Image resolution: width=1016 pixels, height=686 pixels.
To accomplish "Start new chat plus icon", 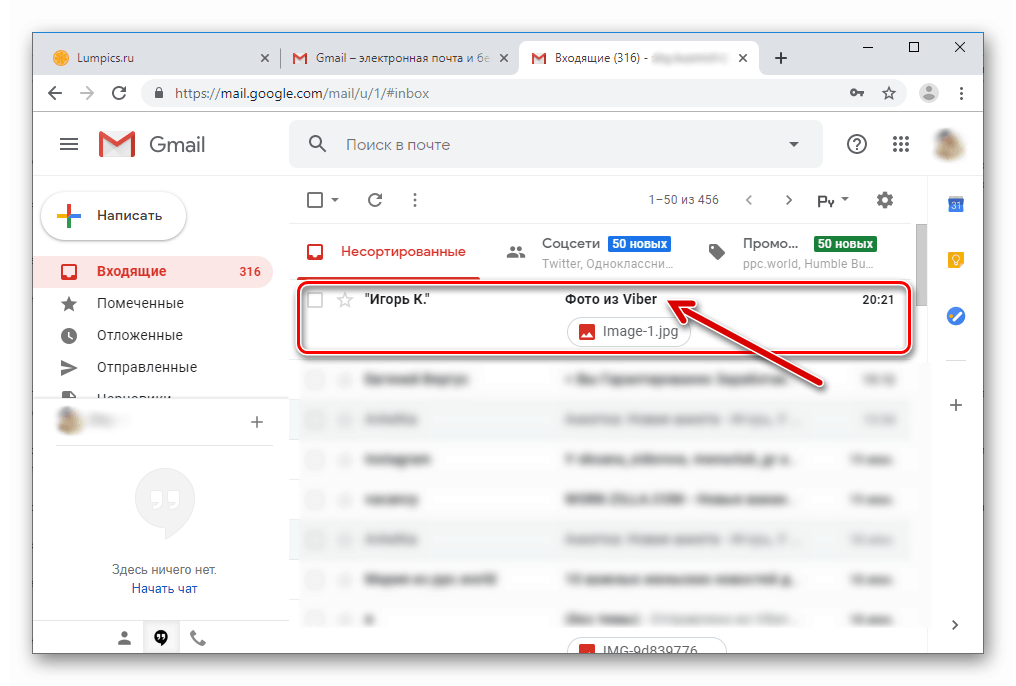I will coord(257,422).
